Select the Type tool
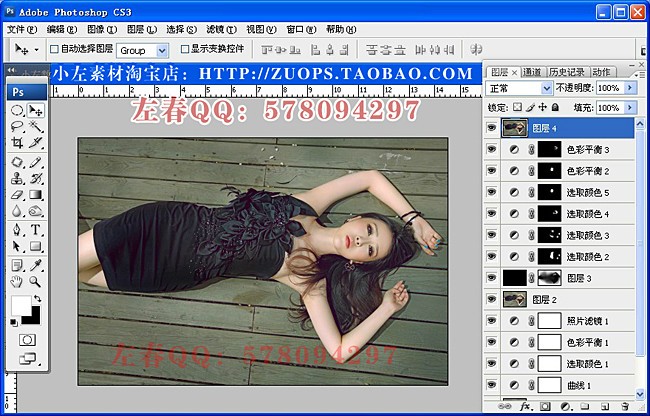 (x=36, y=230)
